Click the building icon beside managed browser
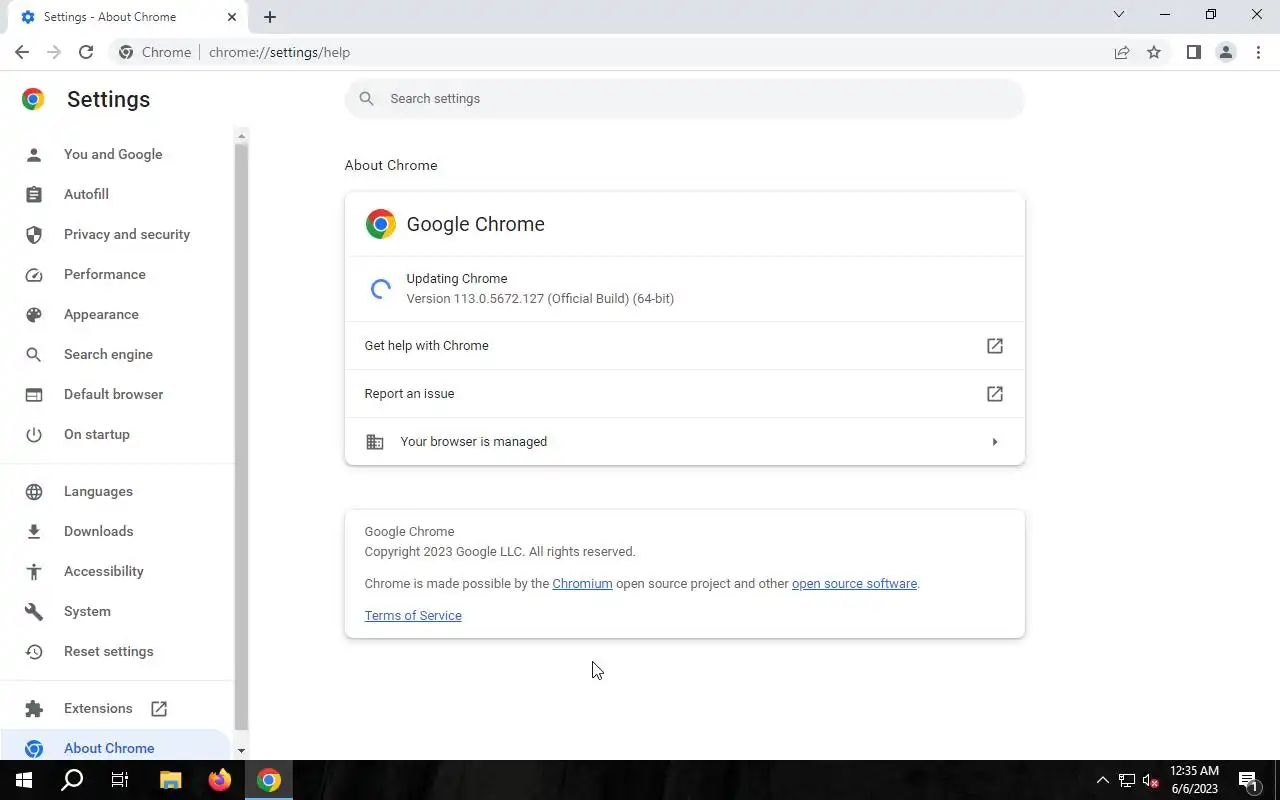 coord(375,441)
